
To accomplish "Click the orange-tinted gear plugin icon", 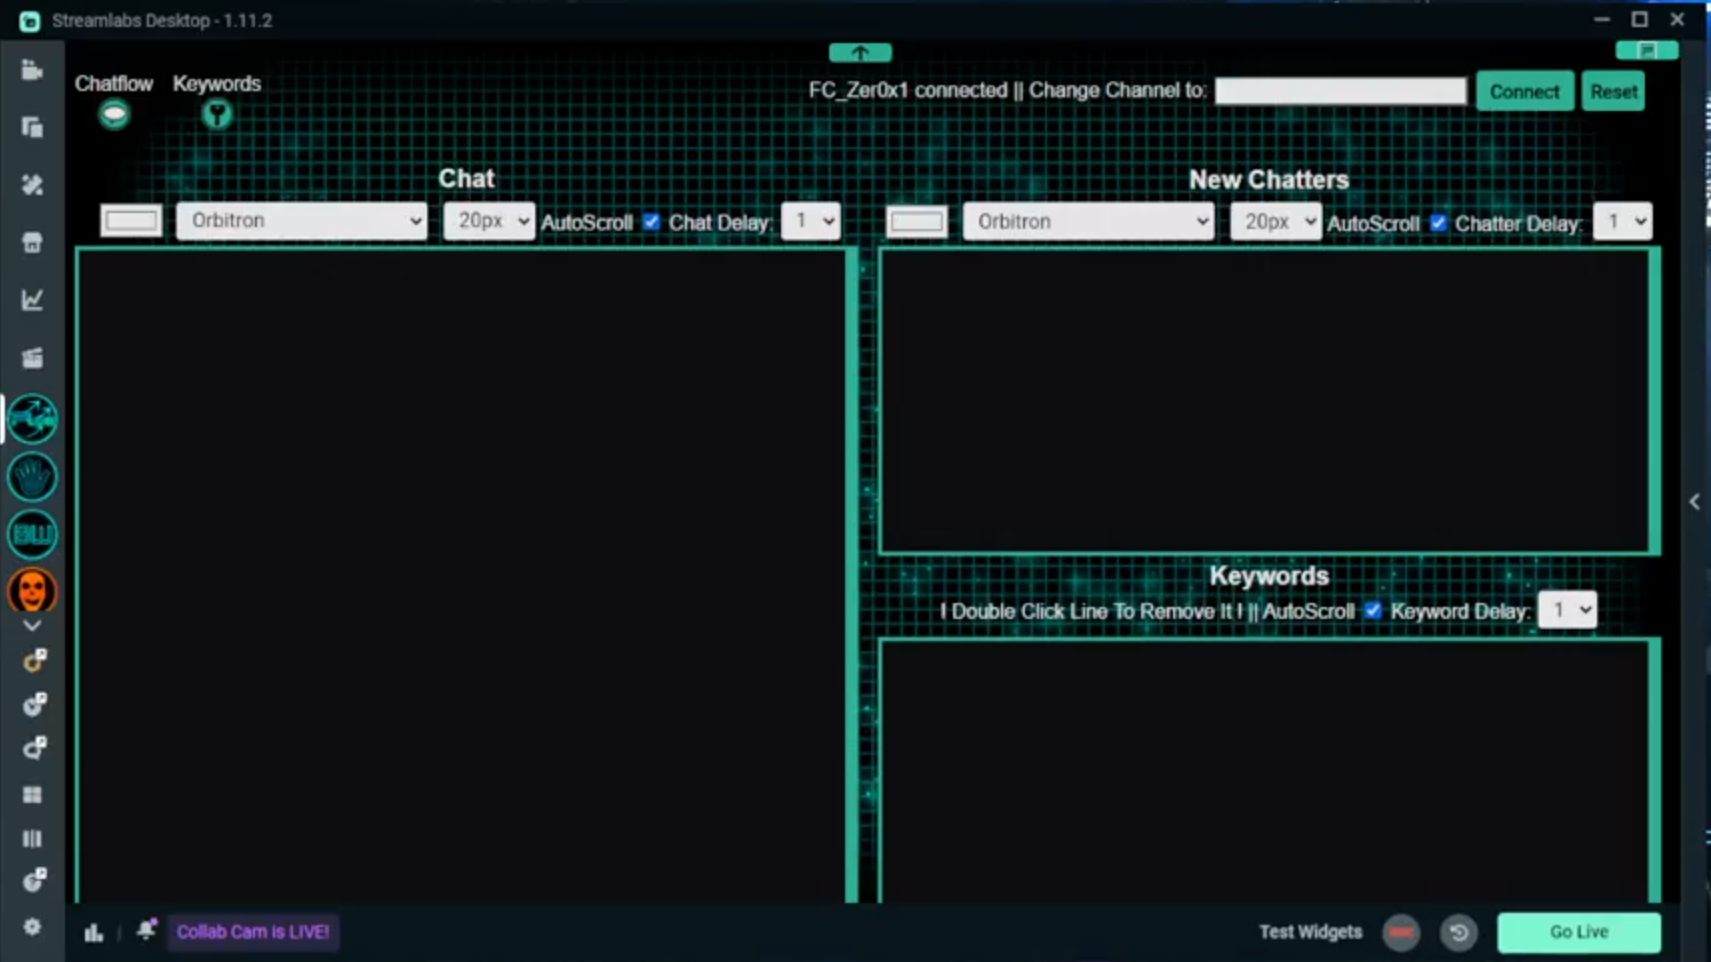I will coord(34,660).
